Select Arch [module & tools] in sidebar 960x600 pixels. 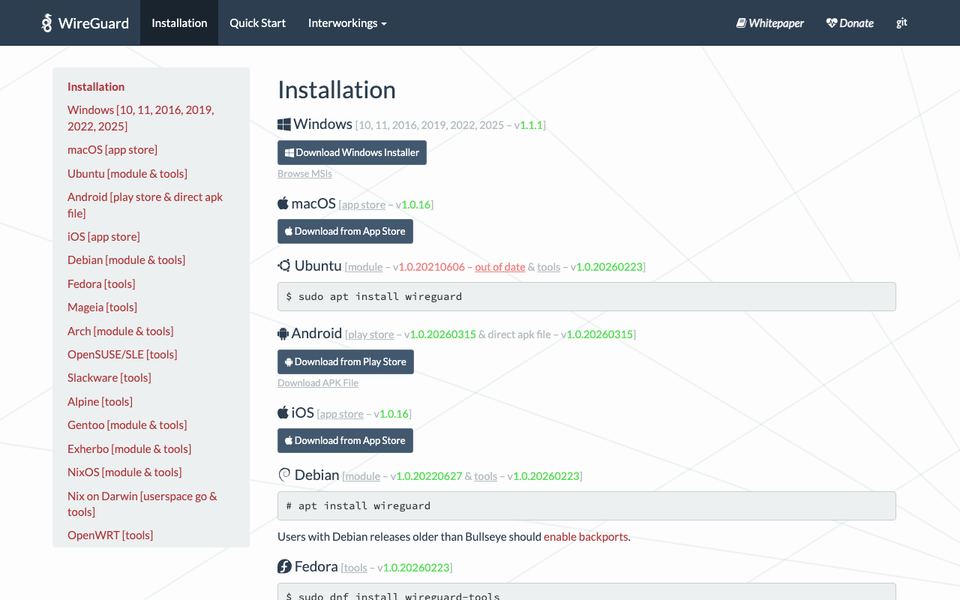click(121, 331)
